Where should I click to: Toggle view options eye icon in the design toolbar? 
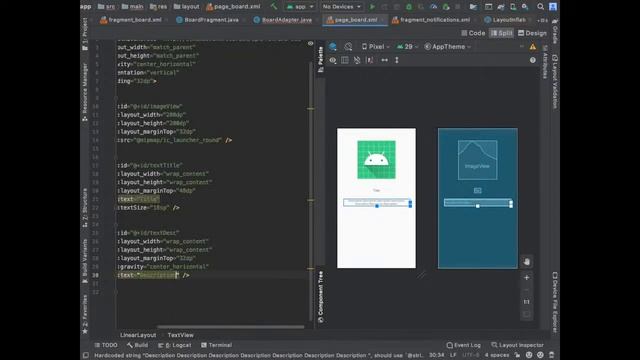tap(333, 60)
